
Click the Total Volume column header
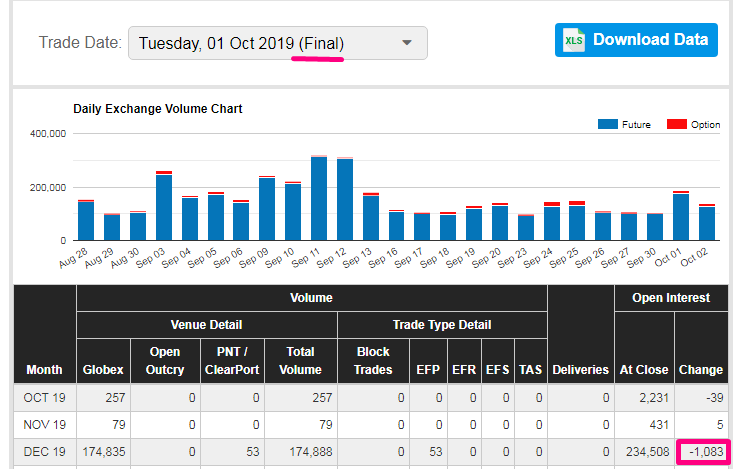click(300, 360)
